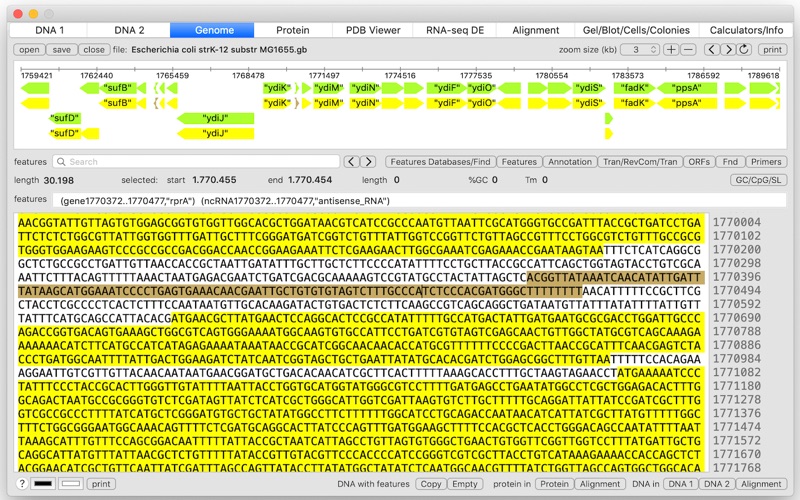Select the white color swatch
800x500 pixels.
[71, 484]
